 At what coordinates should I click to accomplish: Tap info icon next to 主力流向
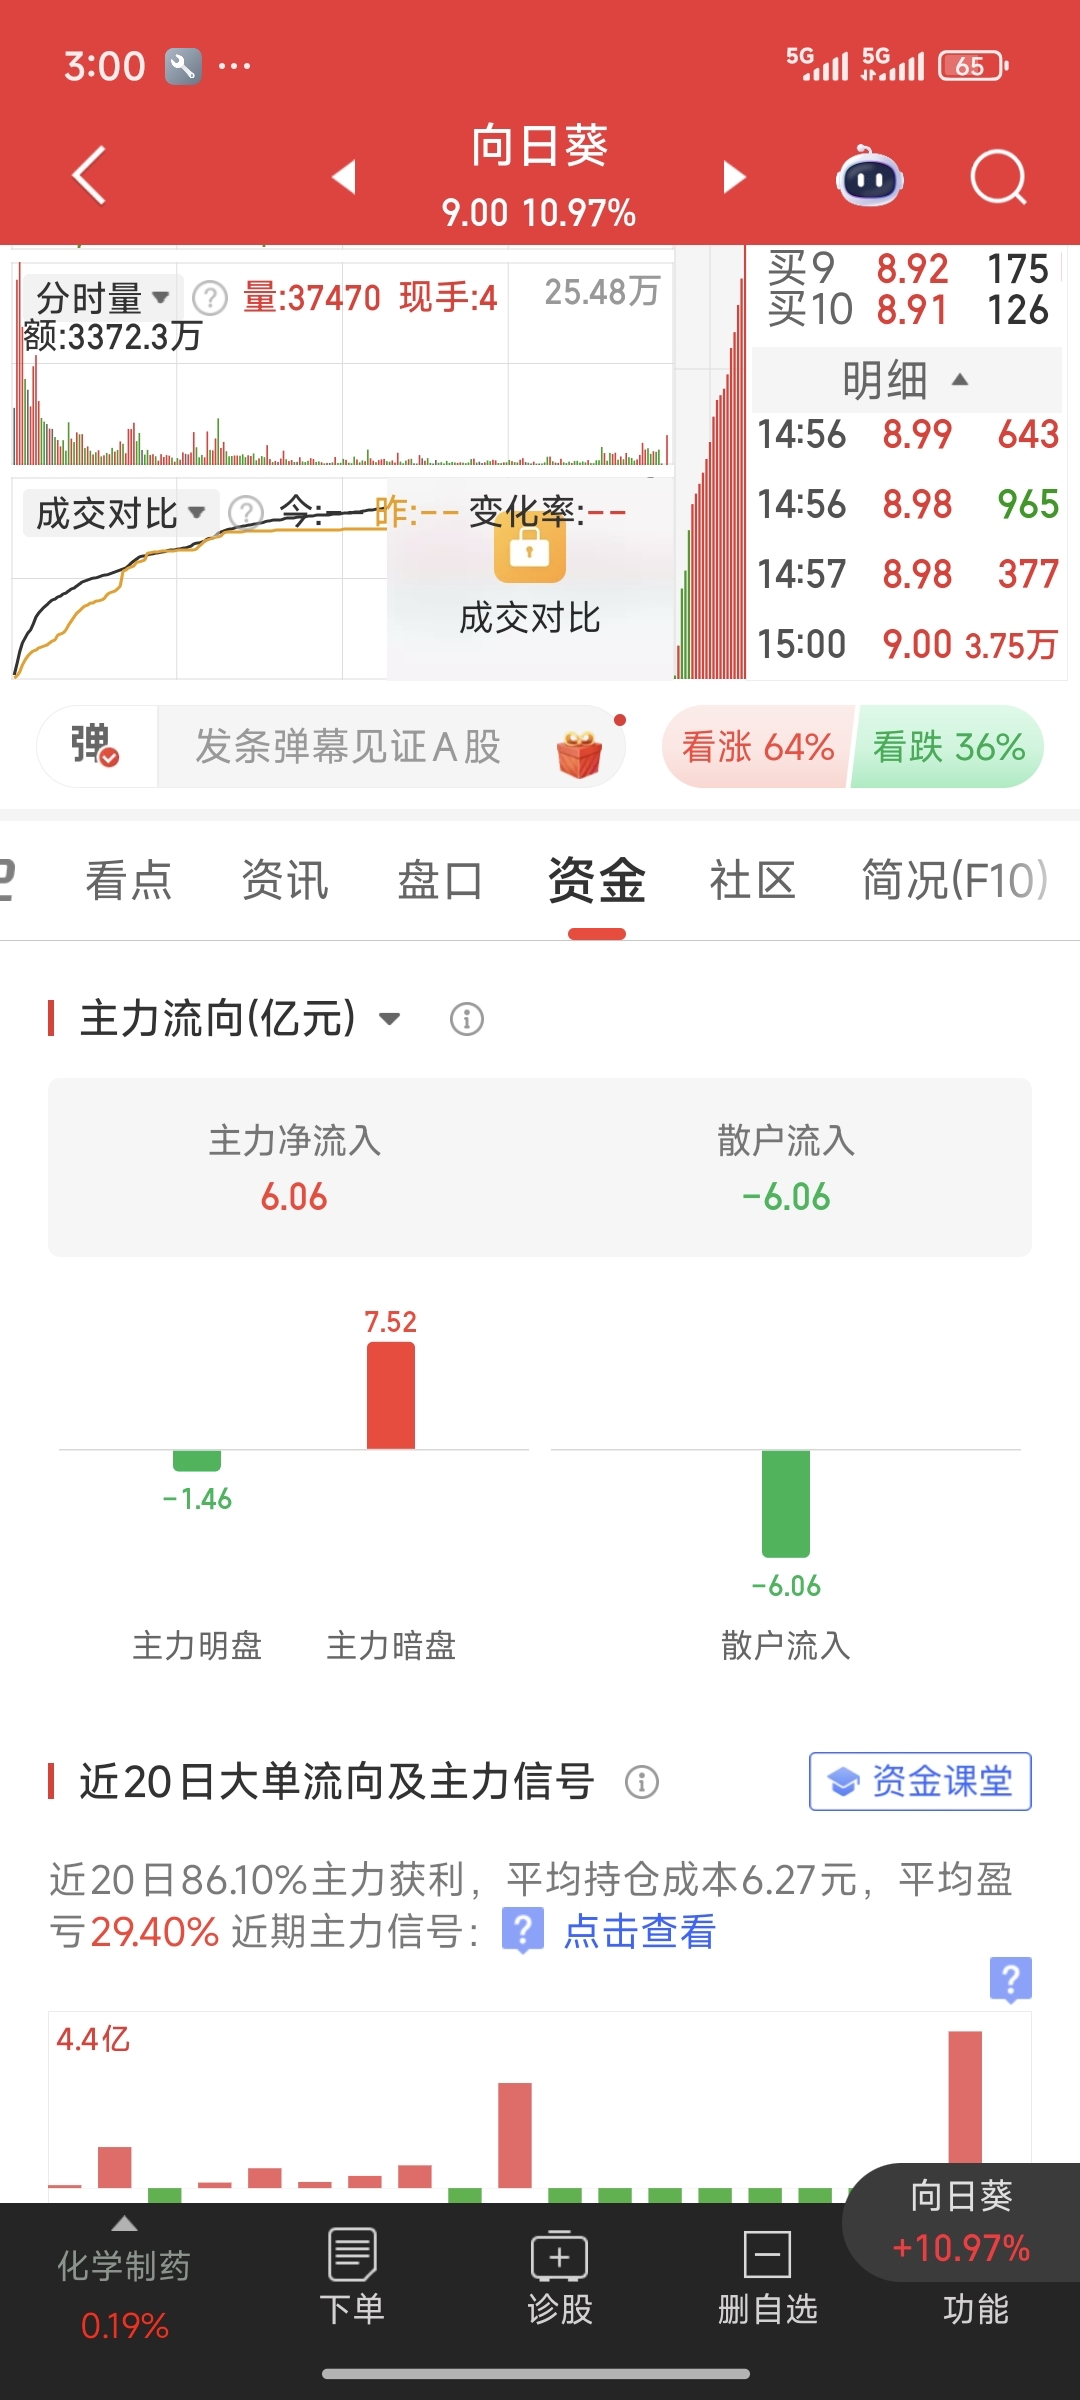coord(467,1020)
